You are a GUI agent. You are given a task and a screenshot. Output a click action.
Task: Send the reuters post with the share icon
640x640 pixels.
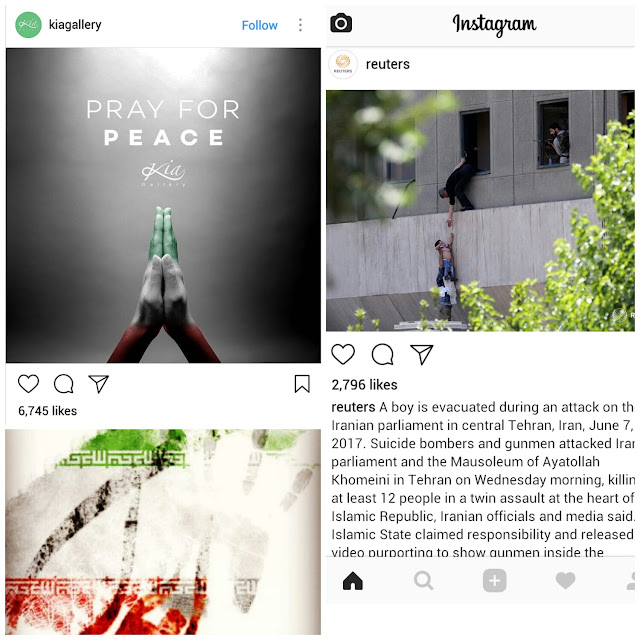(421, 354)
